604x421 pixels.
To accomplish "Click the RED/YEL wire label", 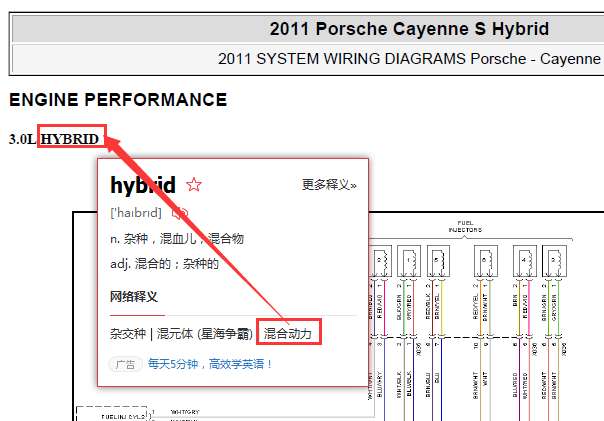I will pos(475,307).
